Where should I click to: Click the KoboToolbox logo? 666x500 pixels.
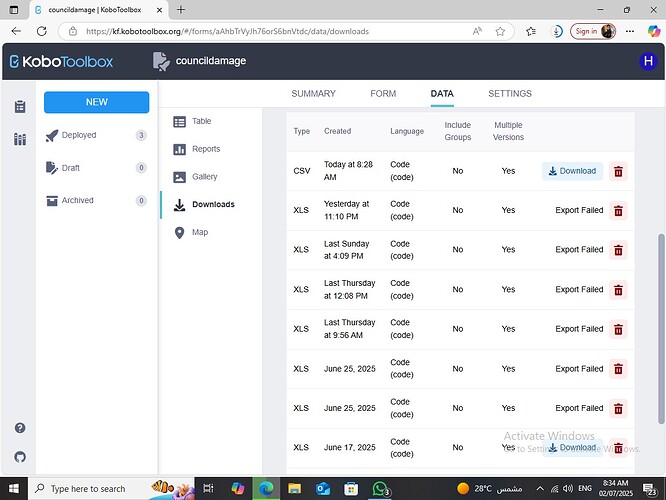(61, 62)
